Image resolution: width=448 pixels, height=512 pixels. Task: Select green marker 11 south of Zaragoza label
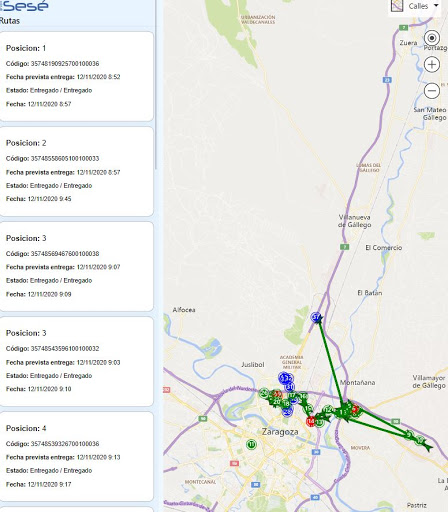coord(251,444)
